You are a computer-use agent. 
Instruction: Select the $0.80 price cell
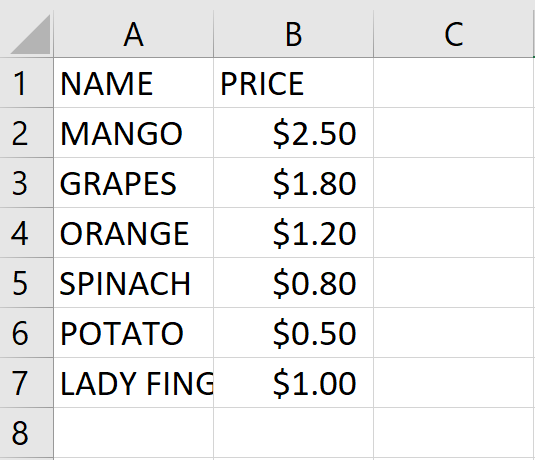click(x=293, y=283)
